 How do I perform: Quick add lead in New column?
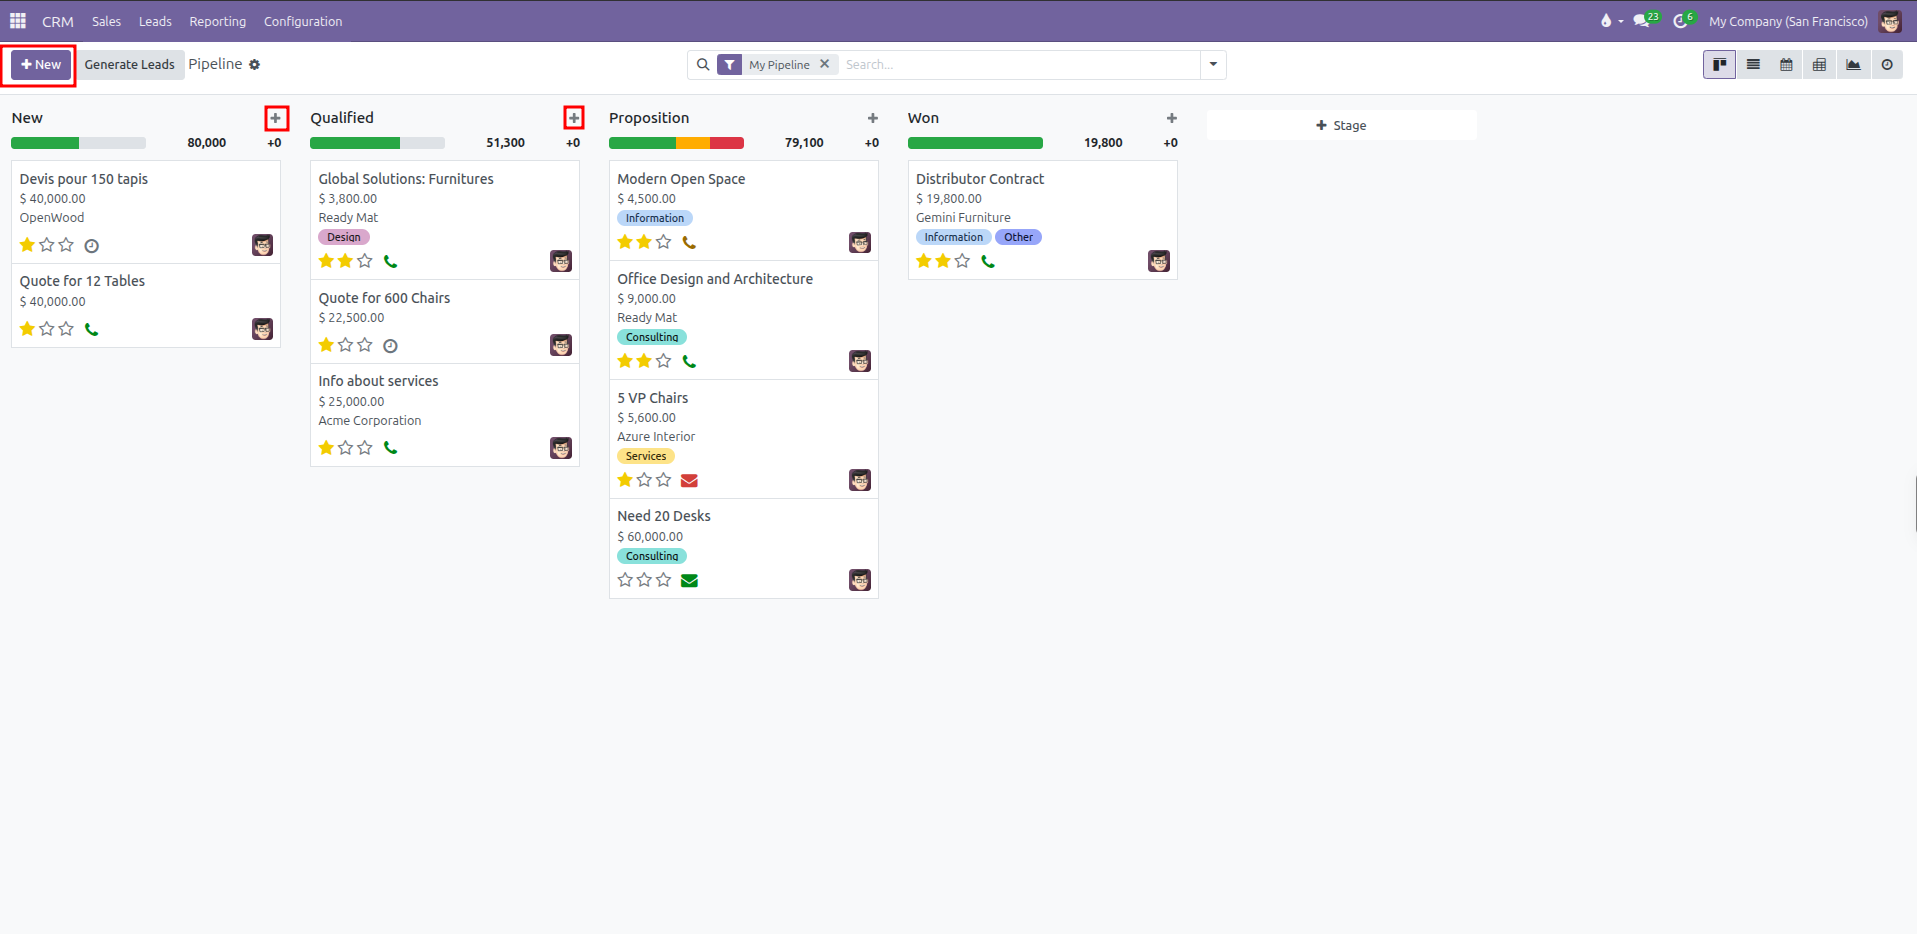276,118
